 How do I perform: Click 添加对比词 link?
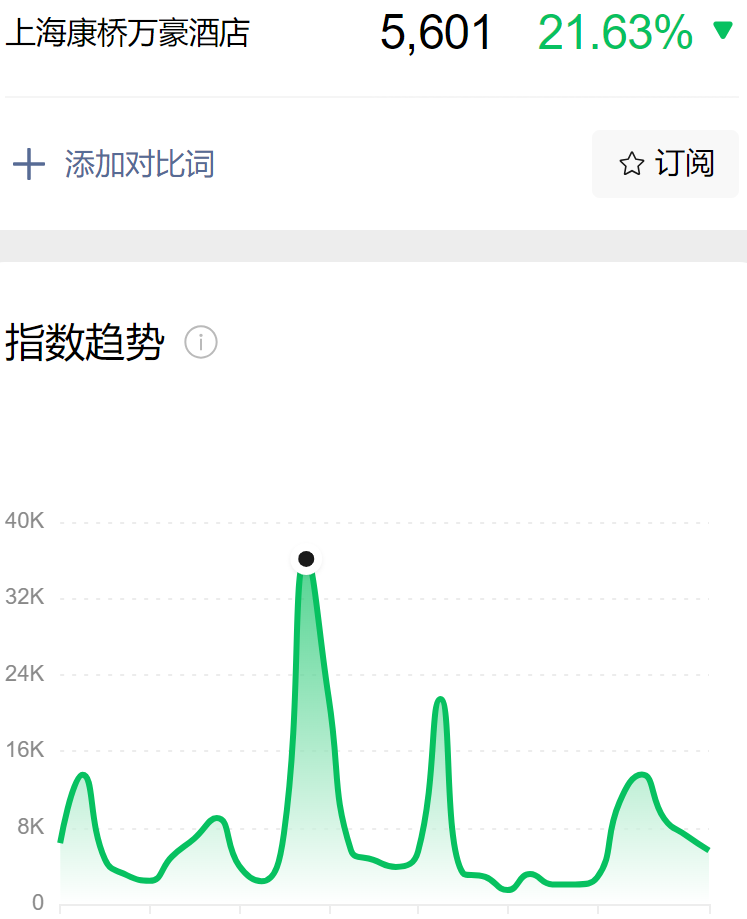pos(139,164)
